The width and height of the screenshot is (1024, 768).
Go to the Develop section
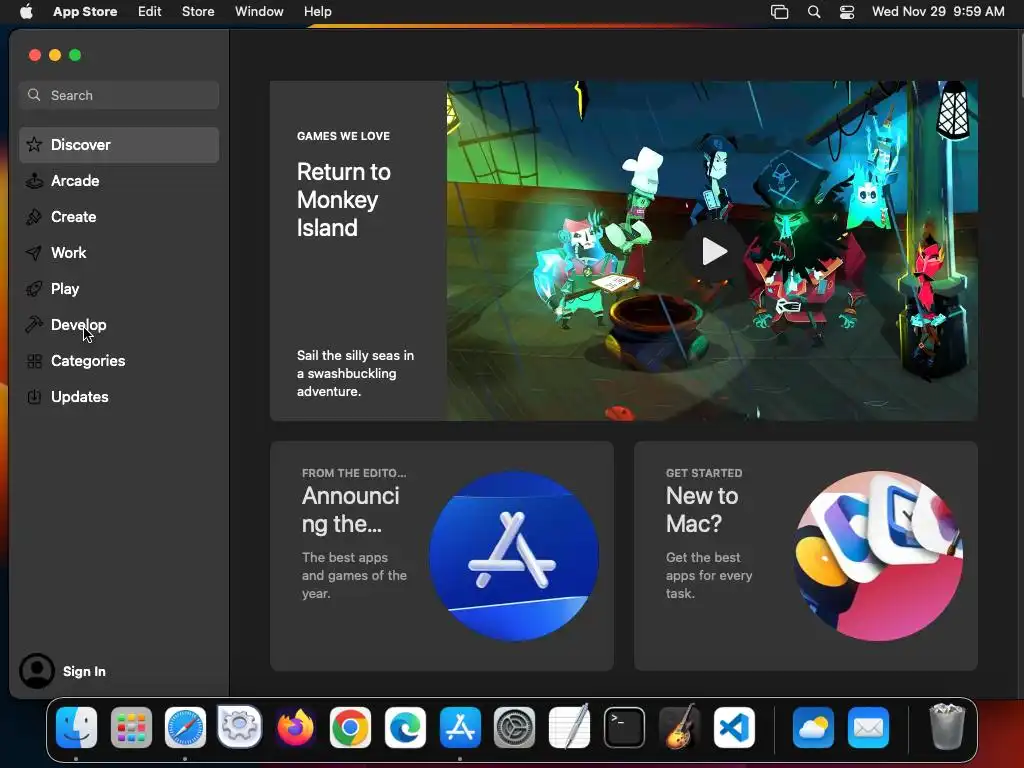pyautogui.click(x=119, y=325)
